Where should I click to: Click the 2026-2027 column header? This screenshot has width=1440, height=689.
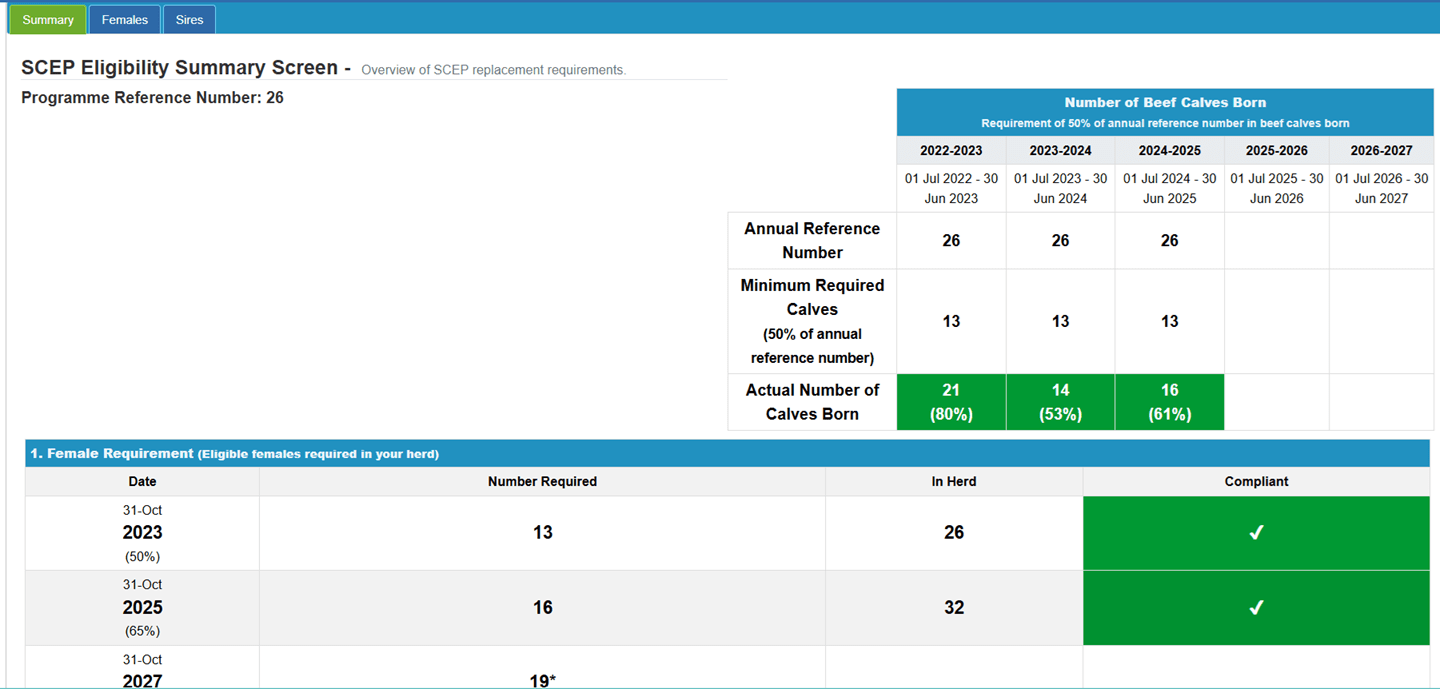(x=1381, y=150)
